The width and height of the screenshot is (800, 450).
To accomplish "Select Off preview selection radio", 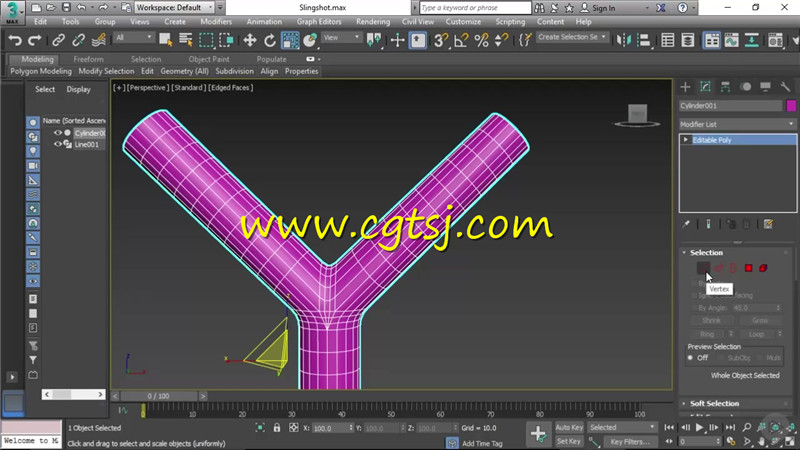I will (690, 358).
